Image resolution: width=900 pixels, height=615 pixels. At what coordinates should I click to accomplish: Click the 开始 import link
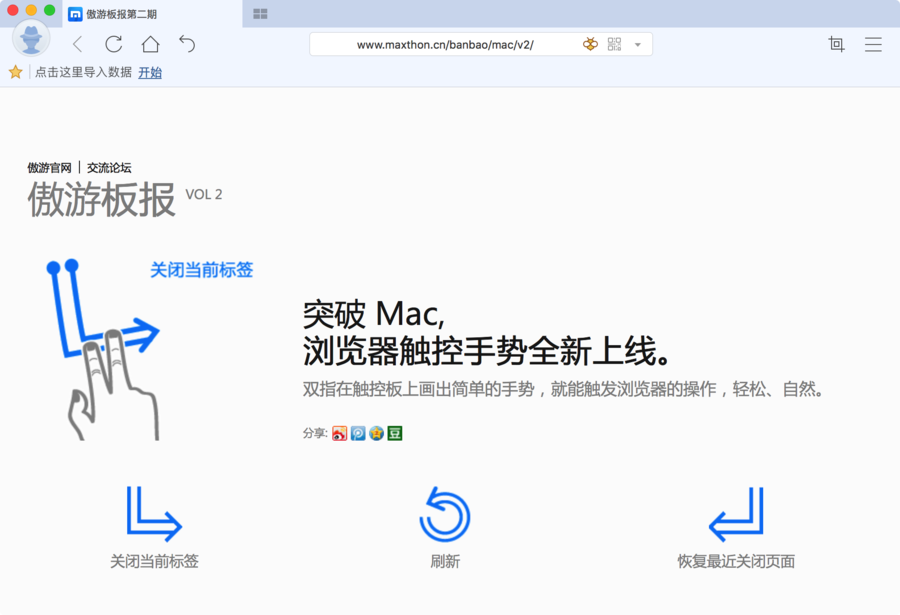(x=150, y=72)
